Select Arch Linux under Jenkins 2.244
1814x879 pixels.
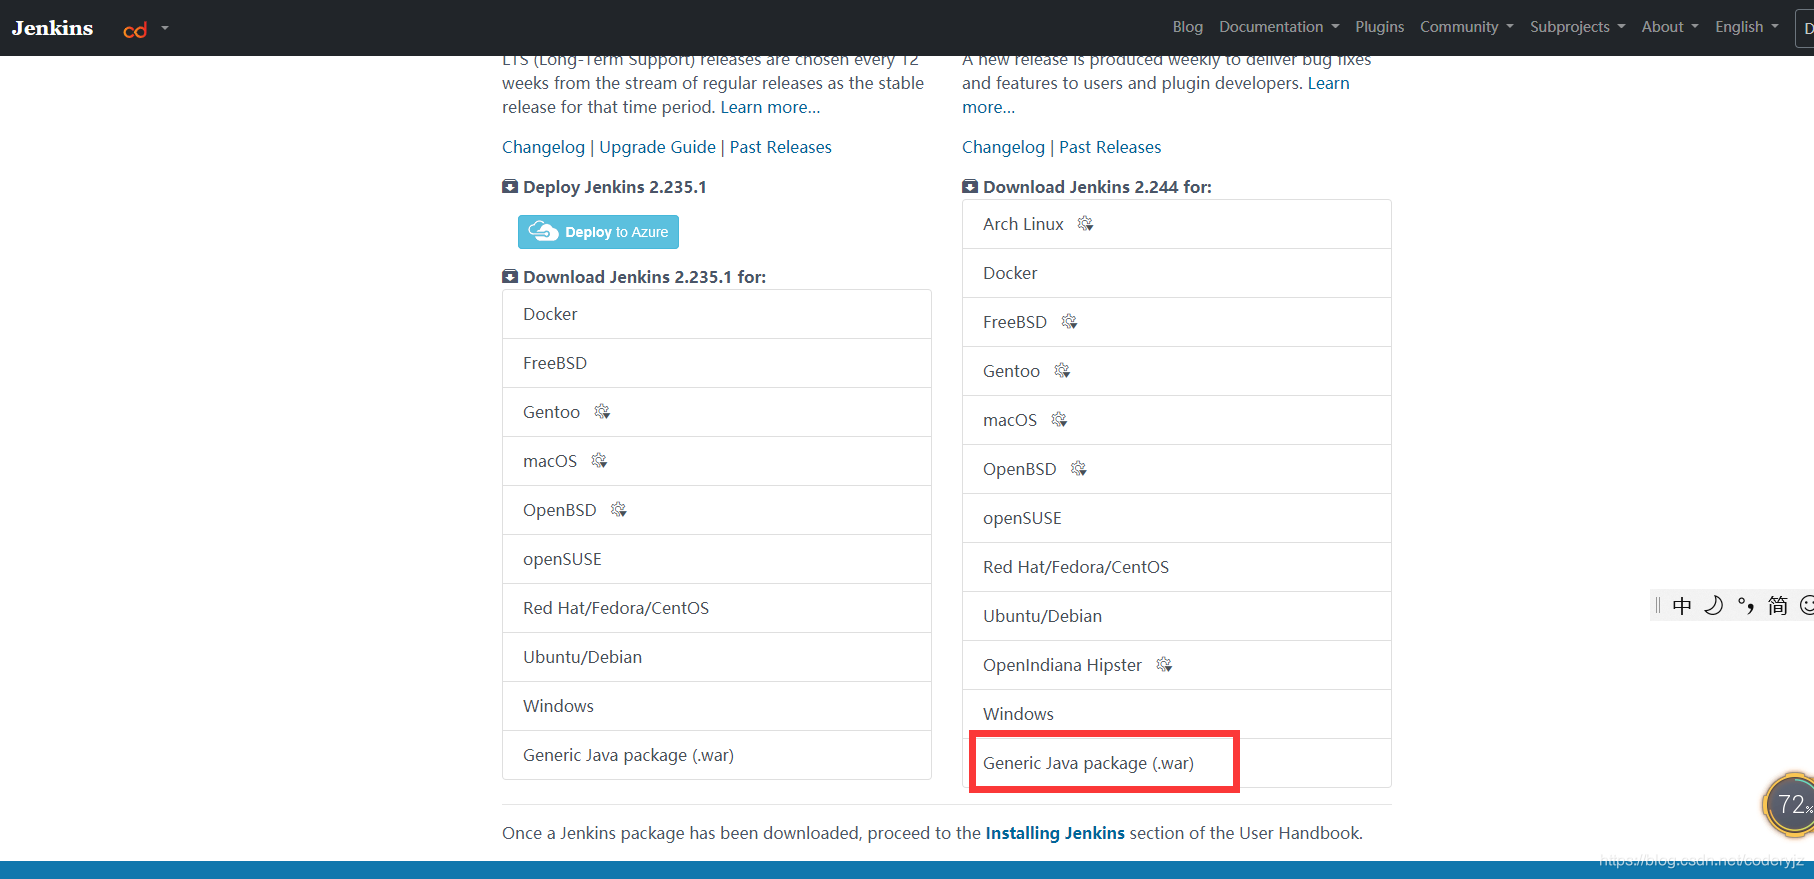tap(1177, 224)
